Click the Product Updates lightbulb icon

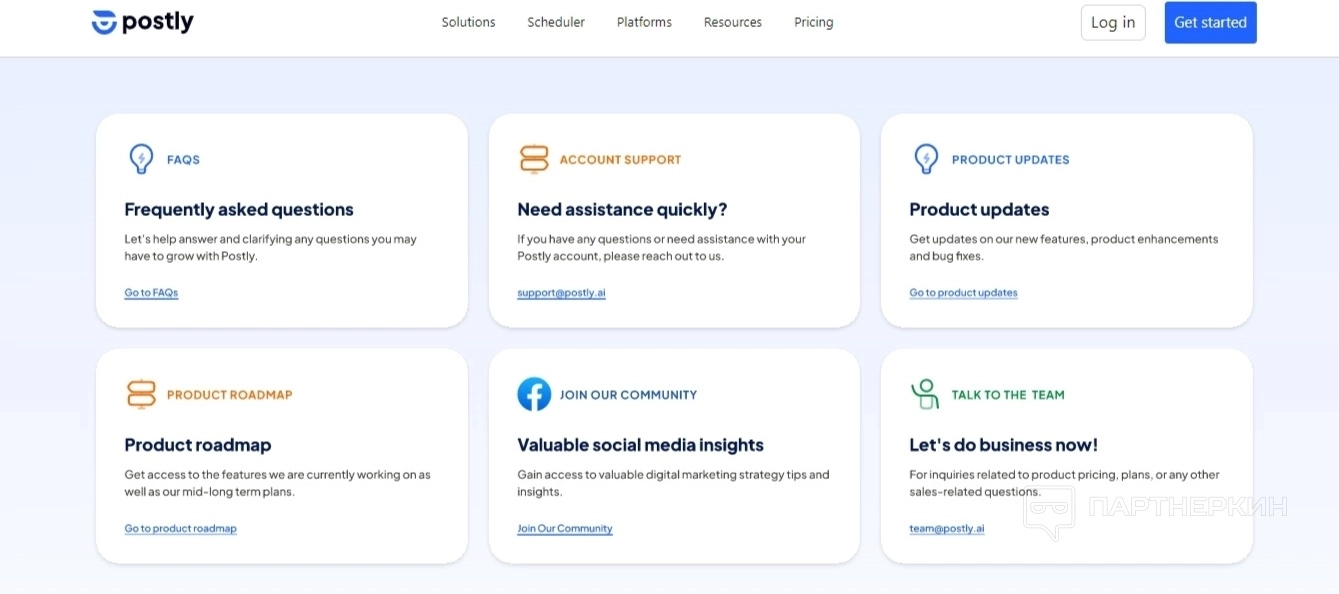pos(926,159)
